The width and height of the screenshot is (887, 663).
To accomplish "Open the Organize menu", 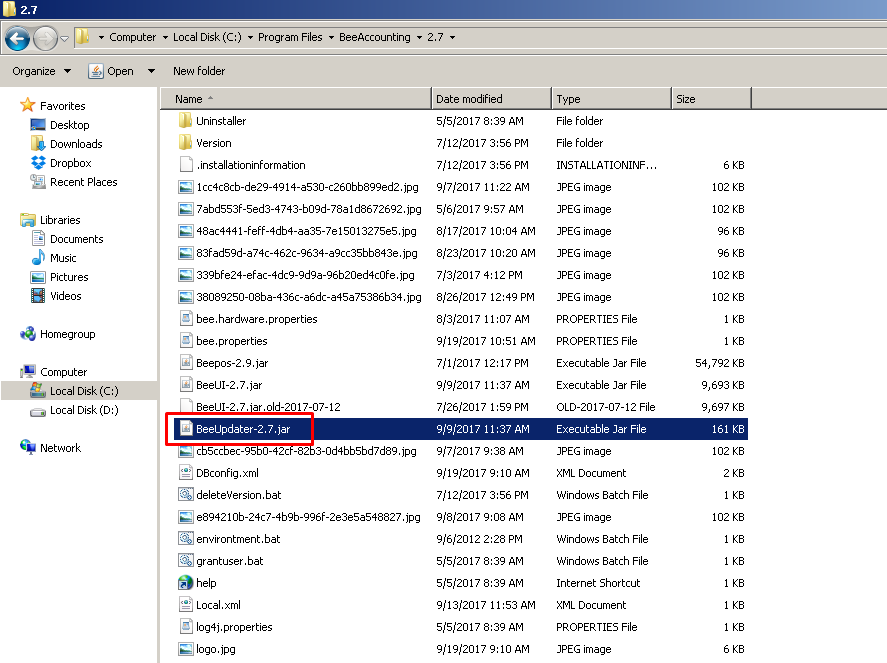I will click(x=42, y=71).
